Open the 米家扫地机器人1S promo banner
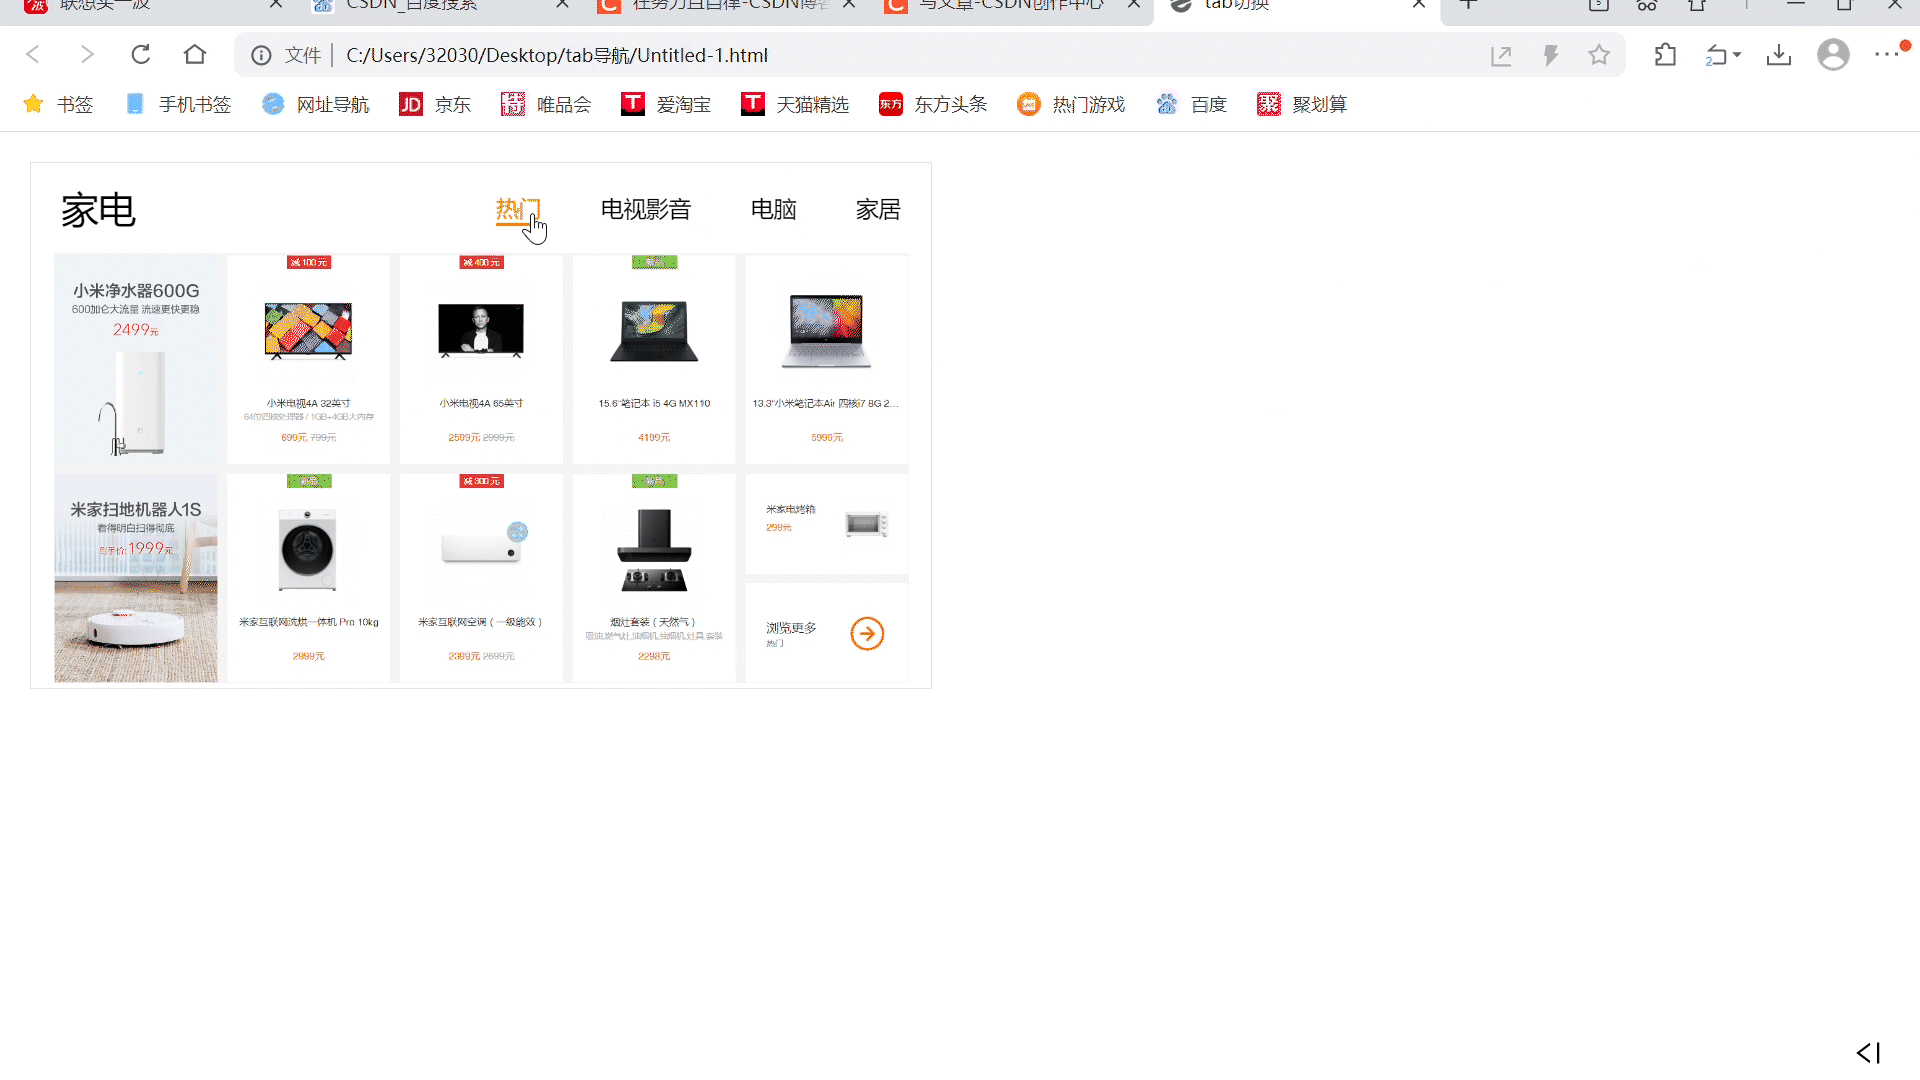 coord(136,578)
